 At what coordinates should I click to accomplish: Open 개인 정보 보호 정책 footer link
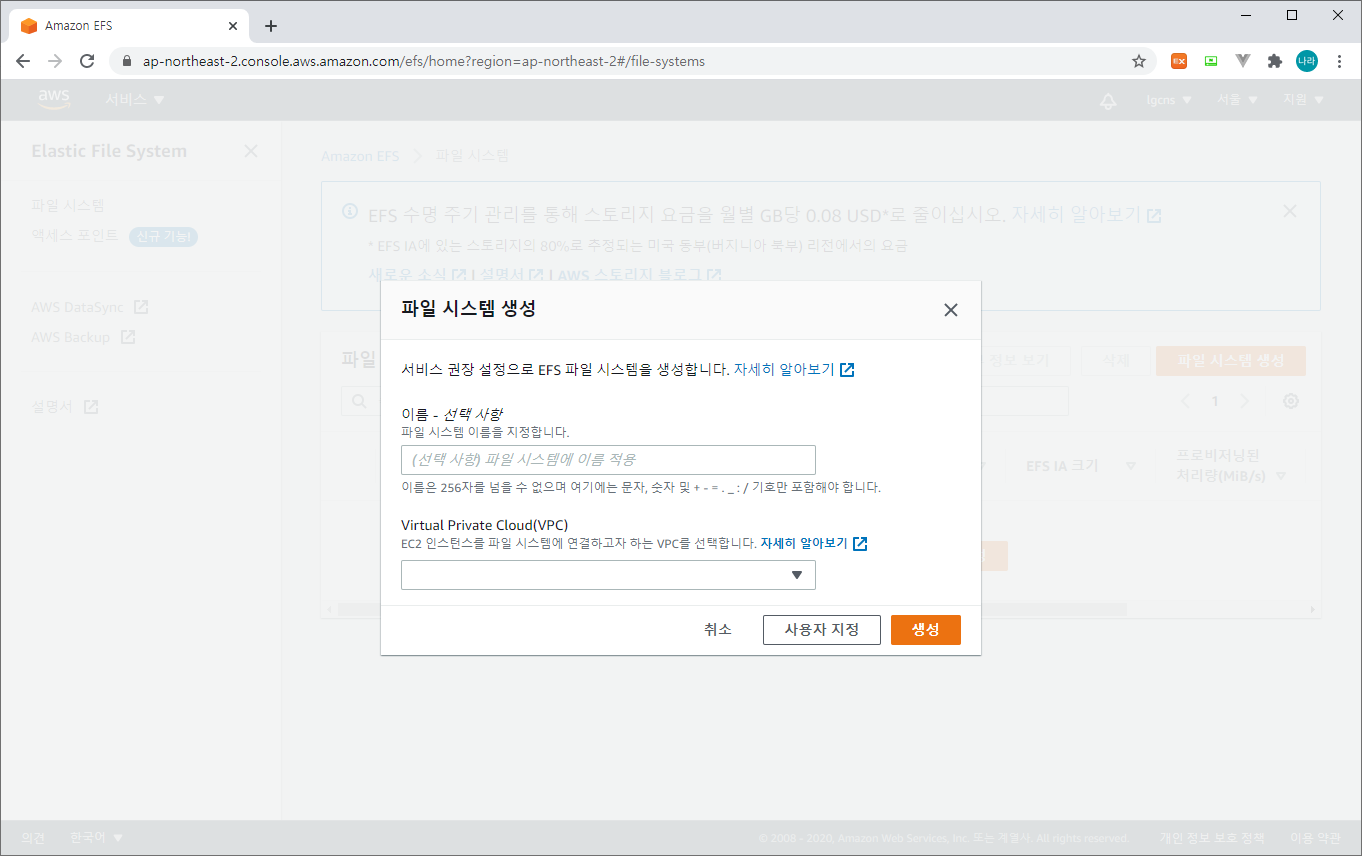pyautogui.click(x=1212, y=838)
